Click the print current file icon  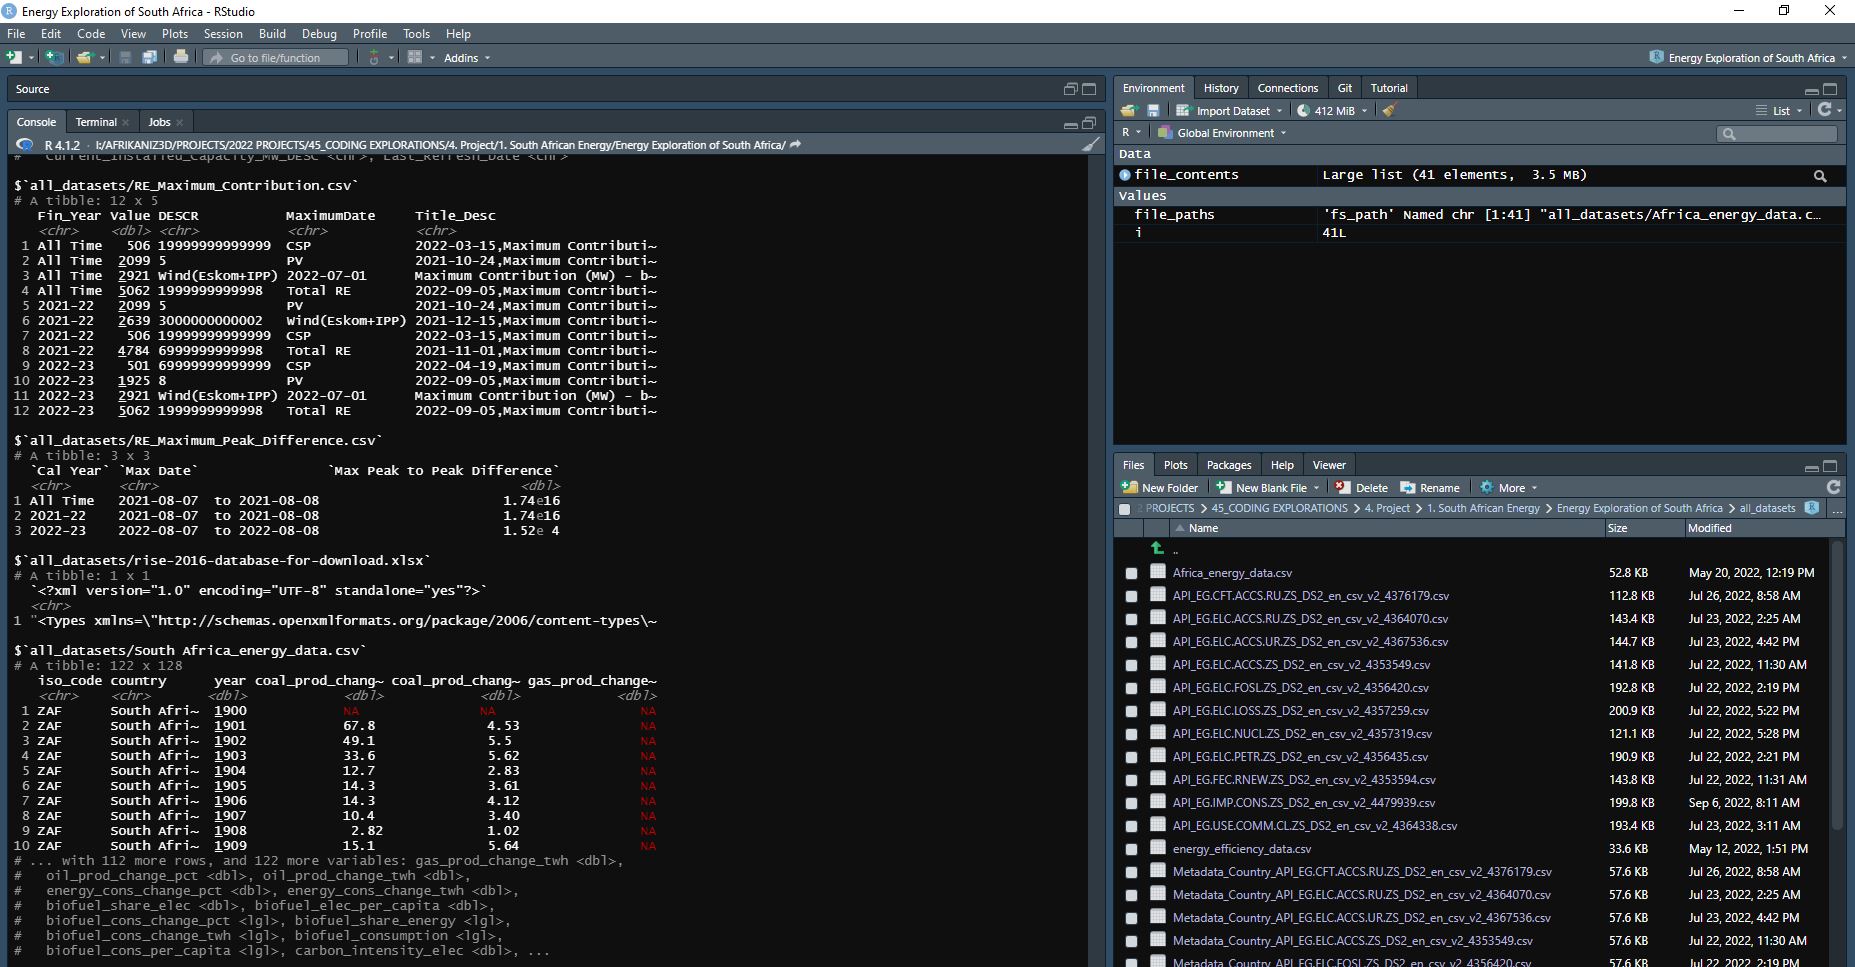(x=181, y=58)
